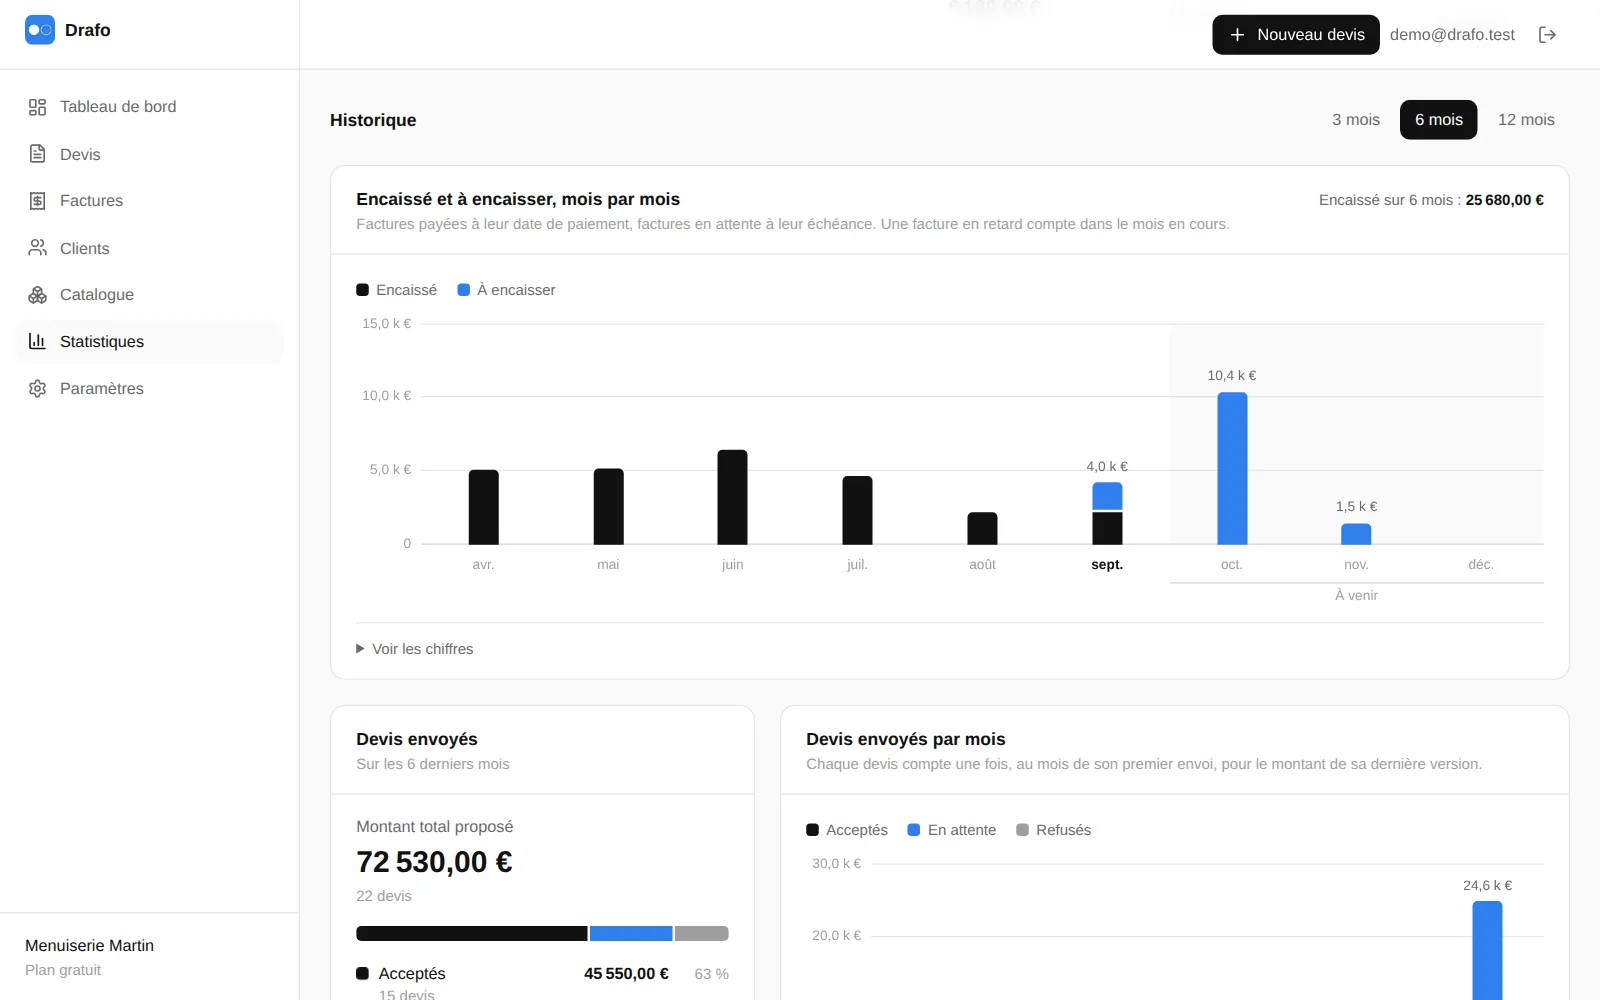Image resolution: width=1600 pixels, height=1000 pixels.
Task: Click the Catalogue boxes icon
Action: [x=37, y=295]
